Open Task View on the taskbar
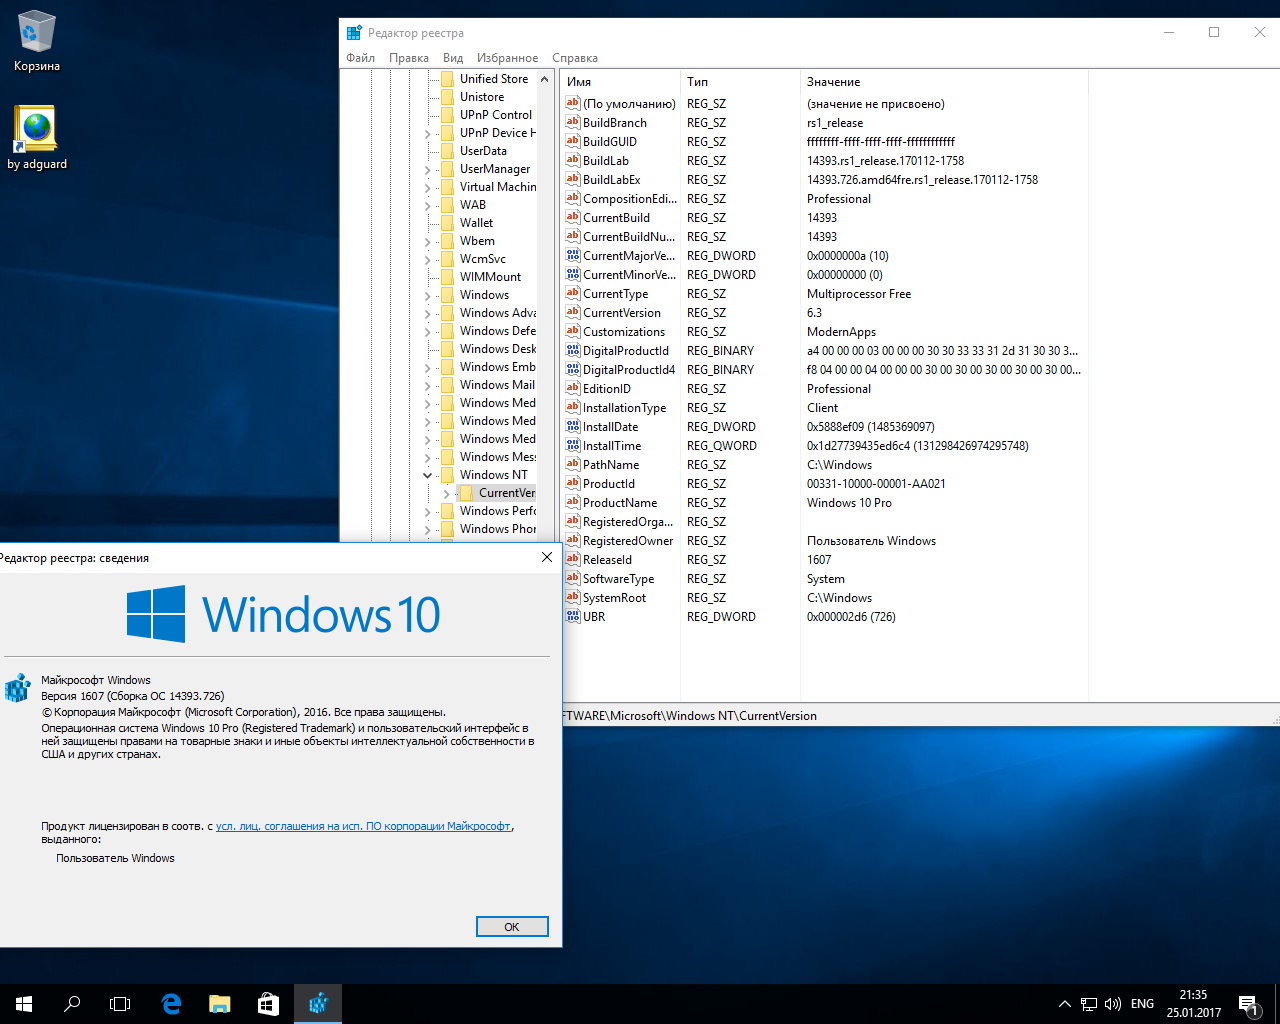Image resolution: width=1280 pixels, height=1024 pixels. point(120,1004)
